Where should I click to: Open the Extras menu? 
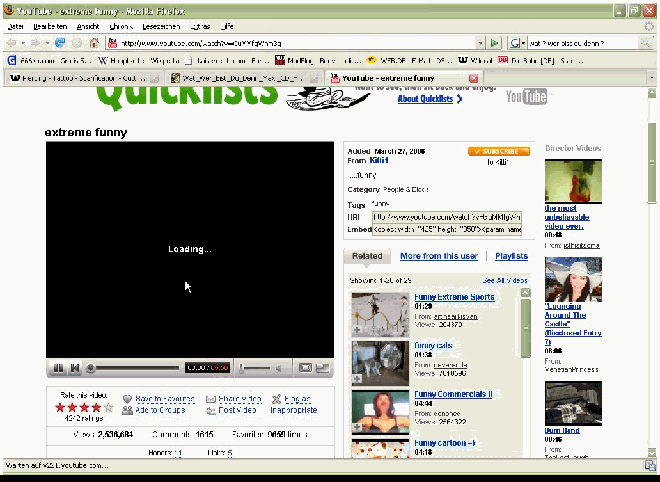click(x=200, y=26)
